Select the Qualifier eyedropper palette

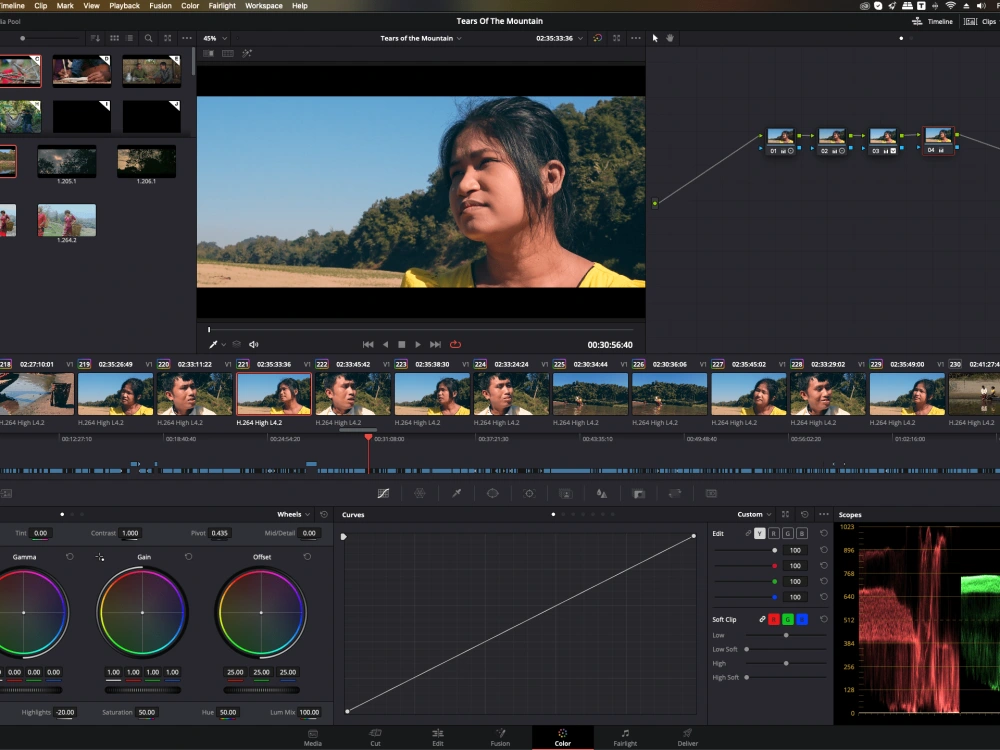[x=457, y=493]
